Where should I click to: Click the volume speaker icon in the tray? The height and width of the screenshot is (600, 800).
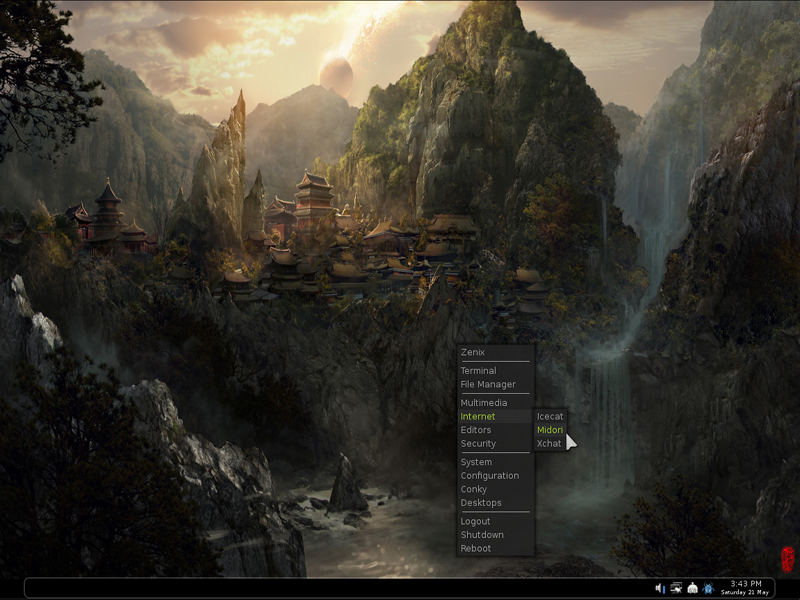[660, 588]
